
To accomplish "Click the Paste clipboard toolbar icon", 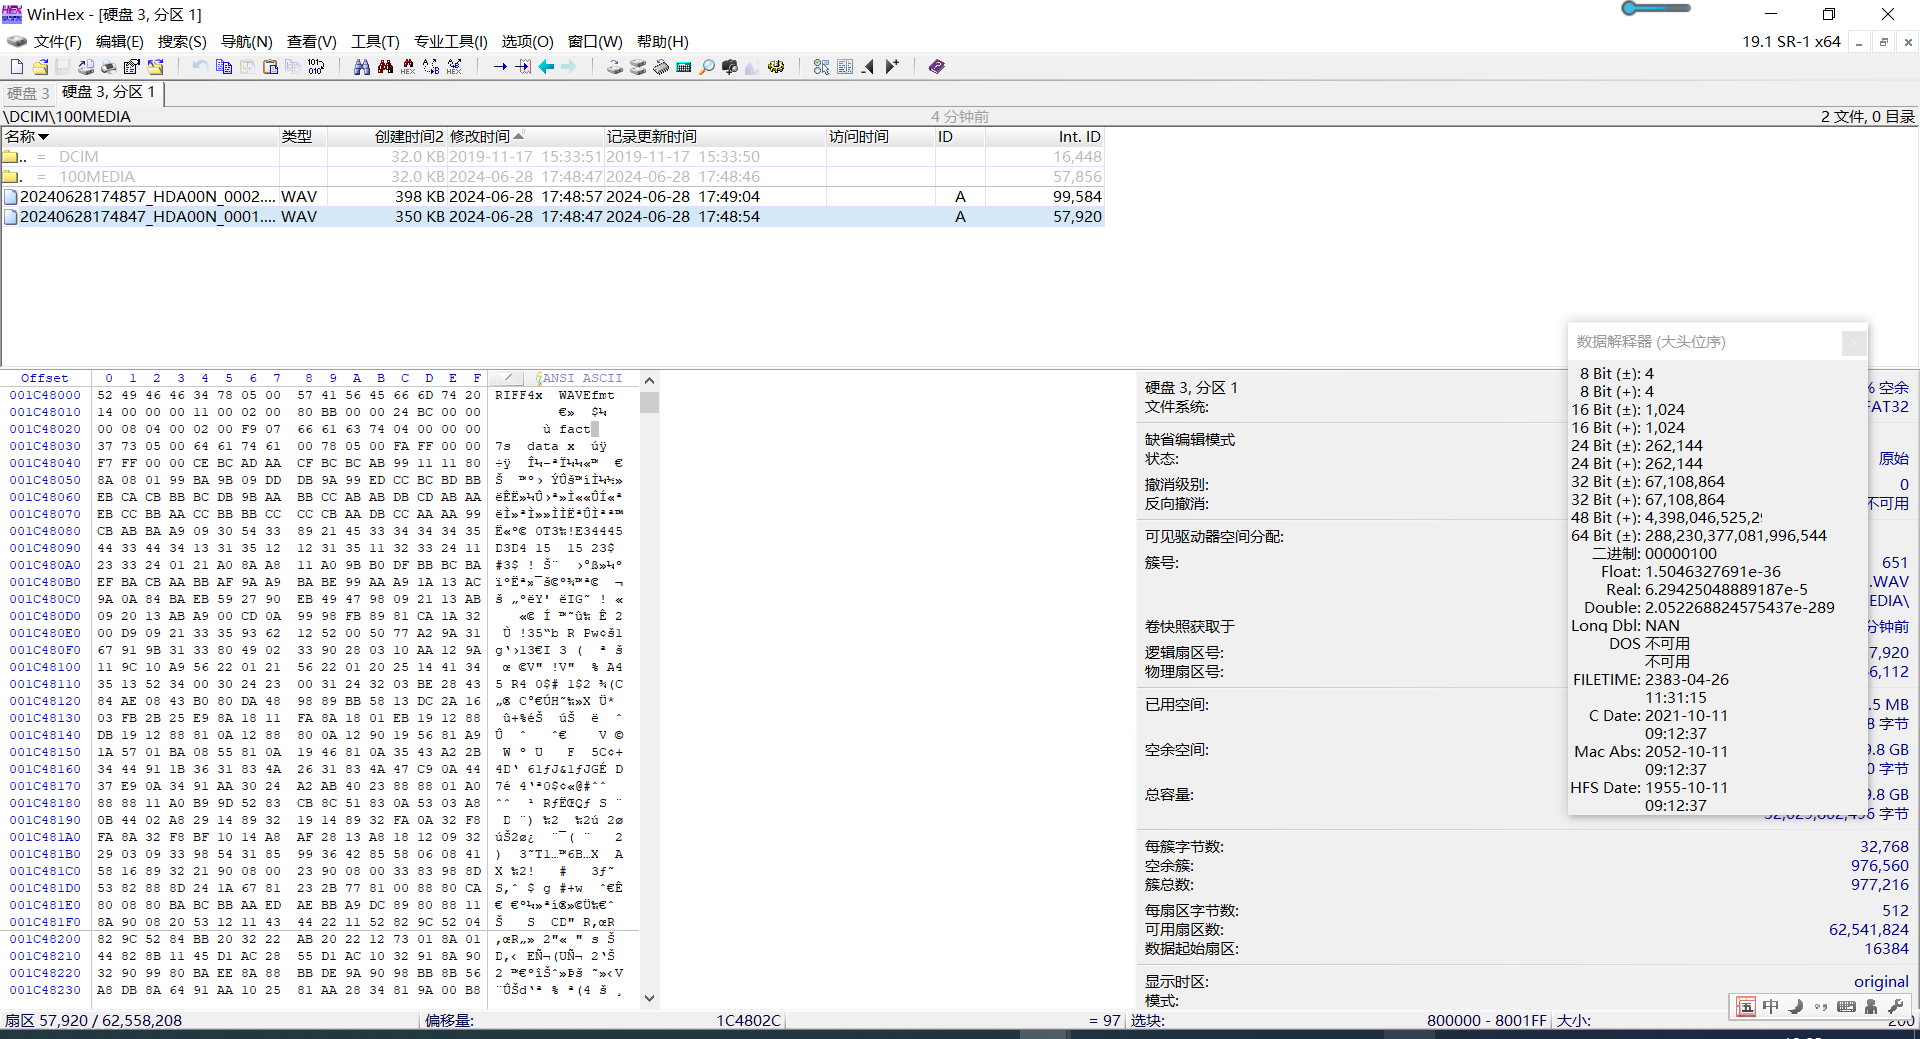I will (270, 67).
